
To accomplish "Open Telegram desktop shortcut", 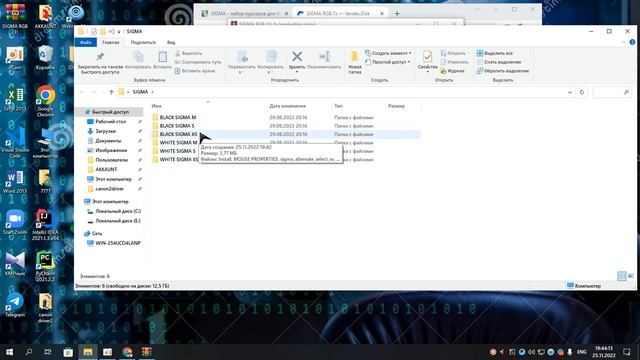I will [15, 305].
